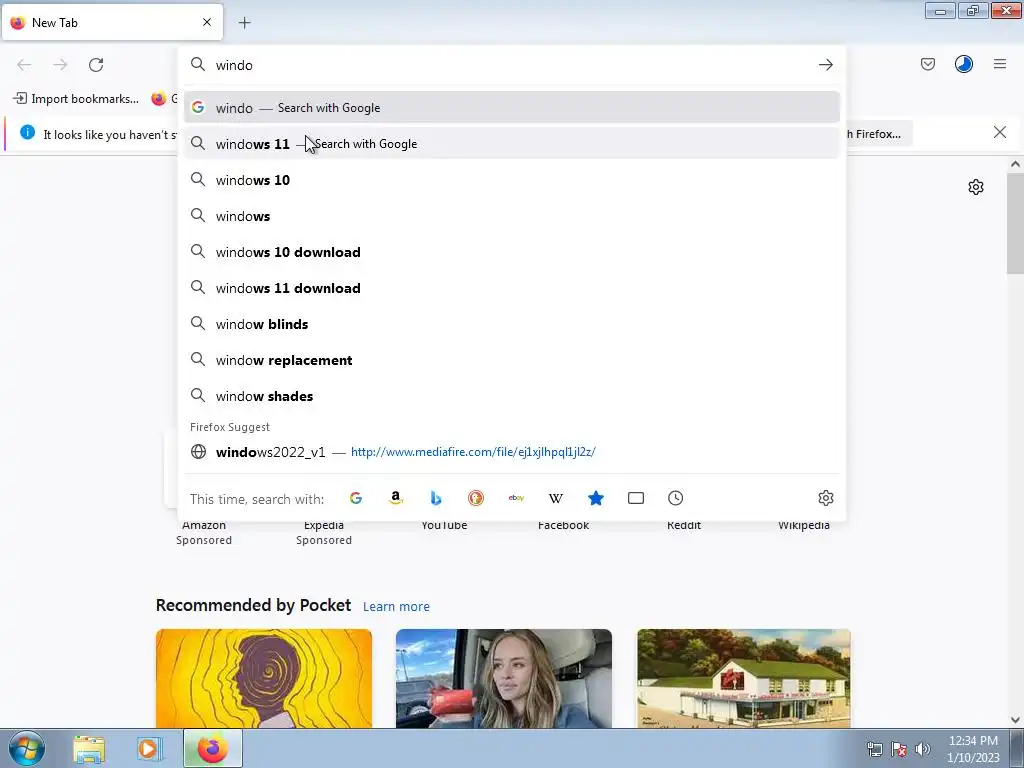This screenshot has height=768, width=1024.
Task: Click the forward navigation arrow
Action: coord(60,65)
